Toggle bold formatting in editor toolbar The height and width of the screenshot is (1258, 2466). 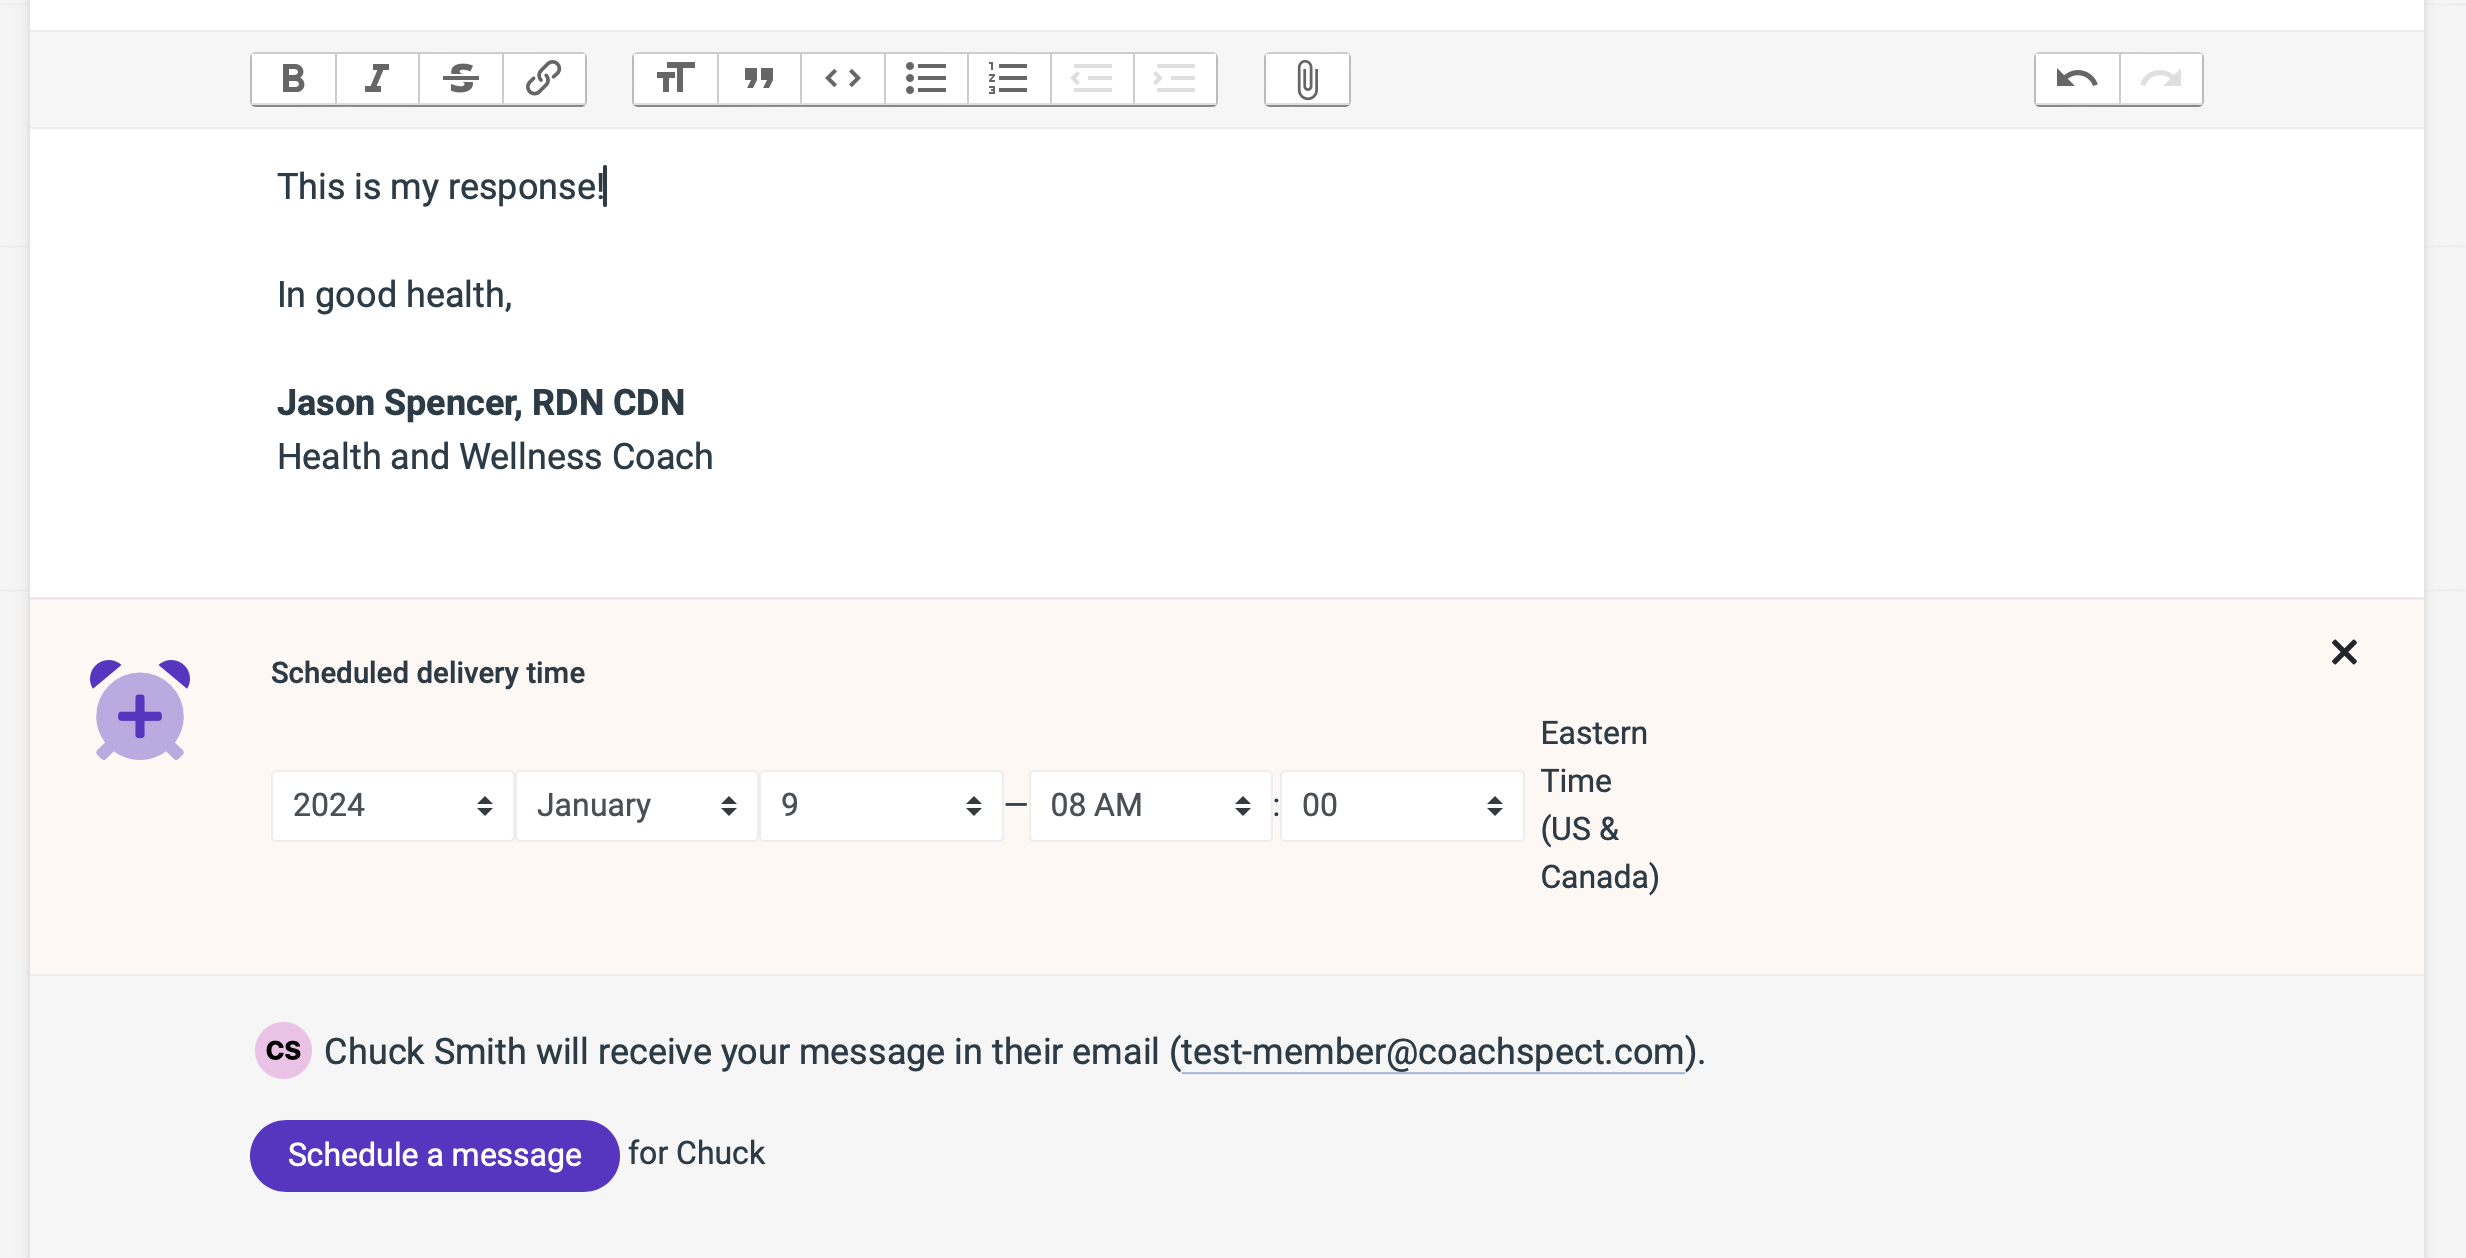pyautogui.click(x=293, y=78)
